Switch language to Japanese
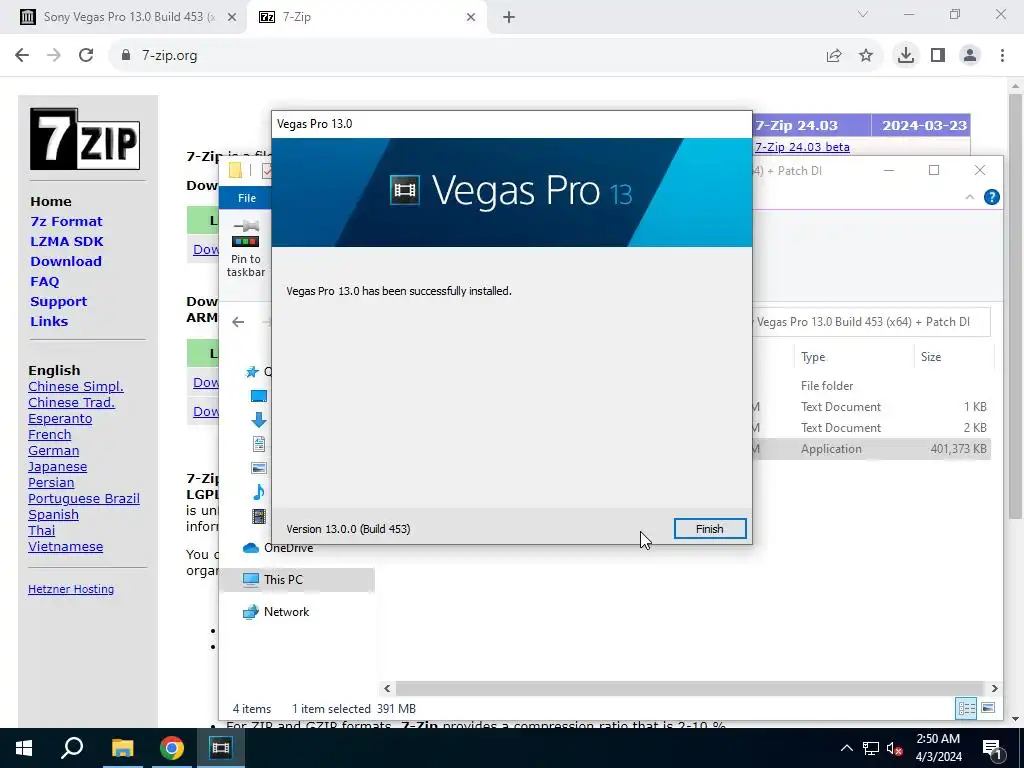 (x=57, y=466)
